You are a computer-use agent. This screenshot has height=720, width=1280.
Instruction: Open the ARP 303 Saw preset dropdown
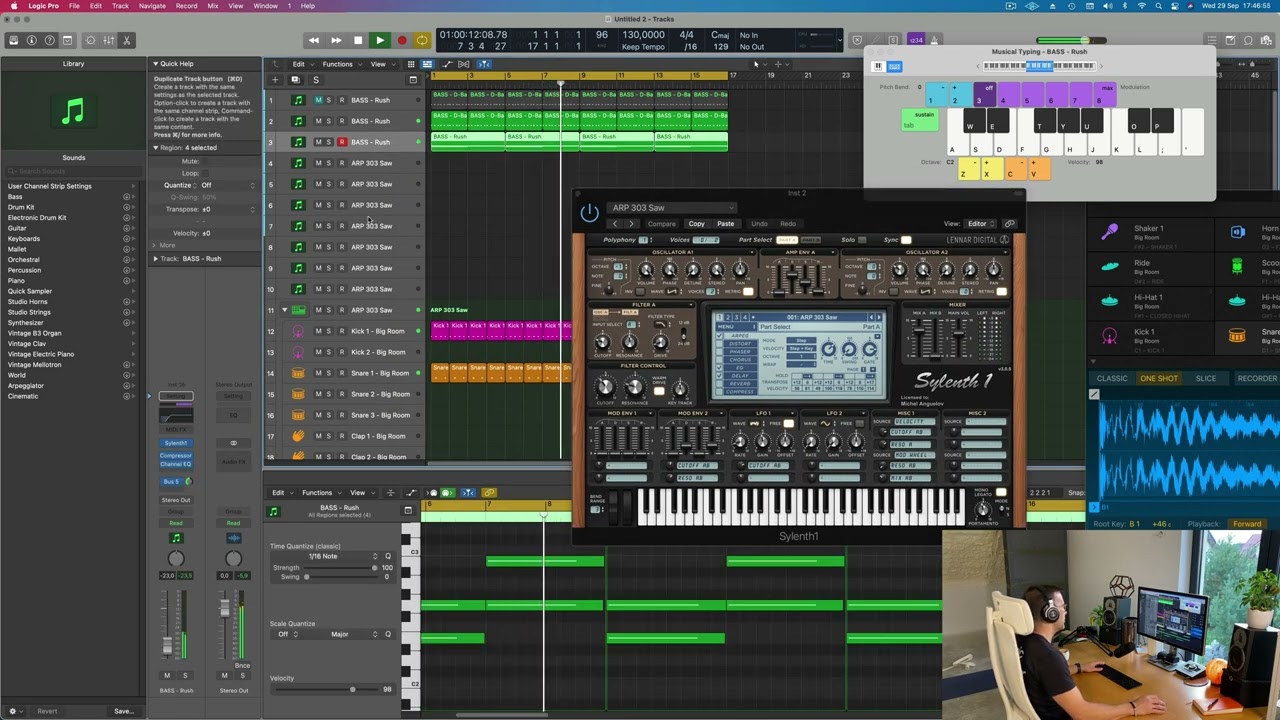tap(672, 208)
